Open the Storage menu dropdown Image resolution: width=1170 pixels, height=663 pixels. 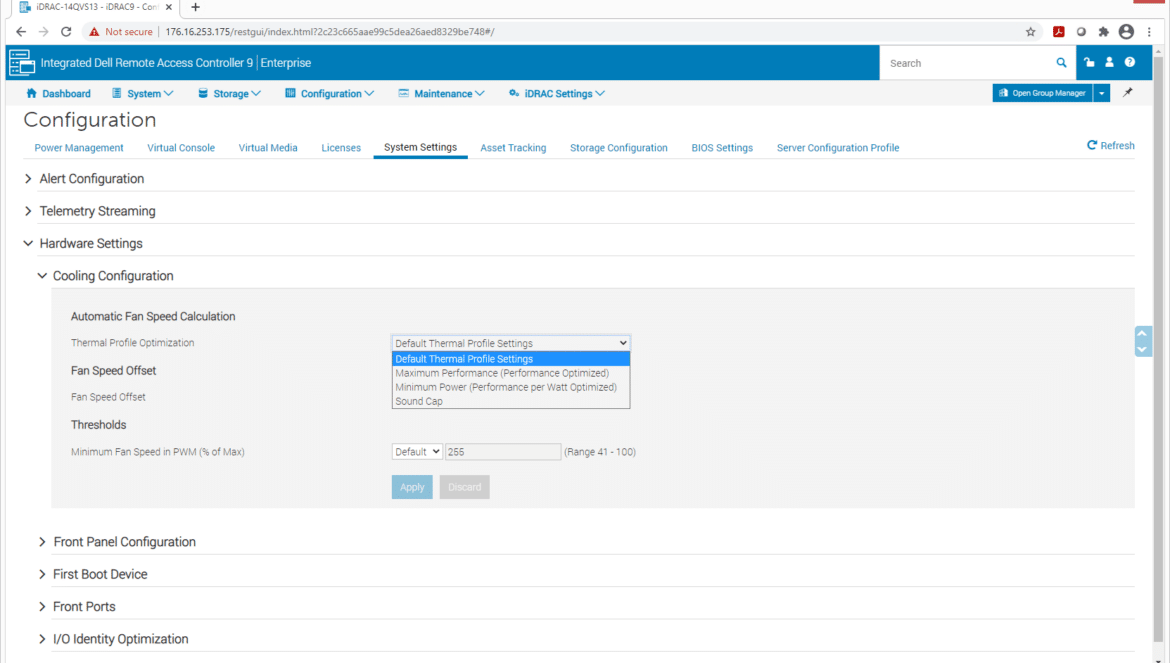pyautogui.click(x=229, y=93)
